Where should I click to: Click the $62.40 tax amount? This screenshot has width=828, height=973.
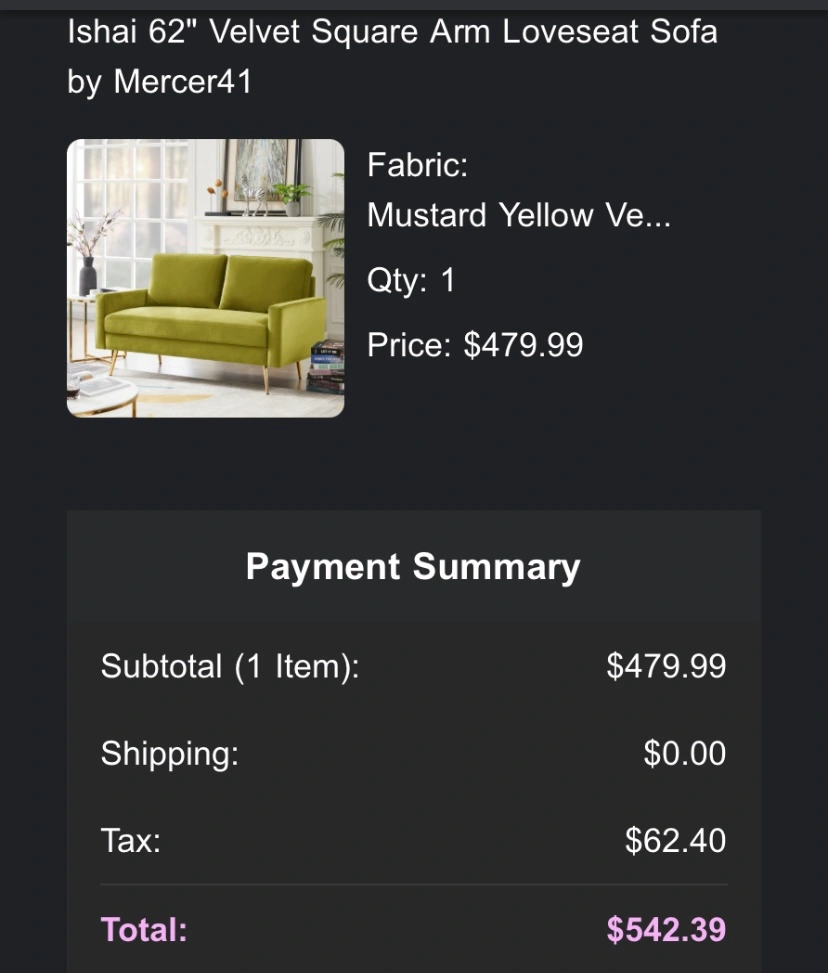click(676, 840)
